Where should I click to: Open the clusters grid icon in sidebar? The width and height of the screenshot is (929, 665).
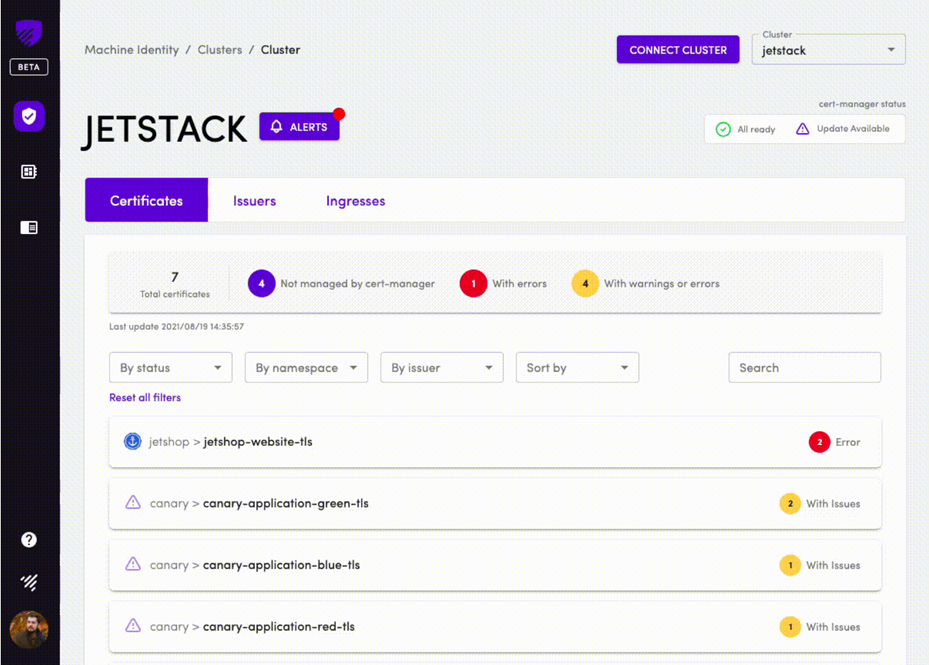point(29,172)
